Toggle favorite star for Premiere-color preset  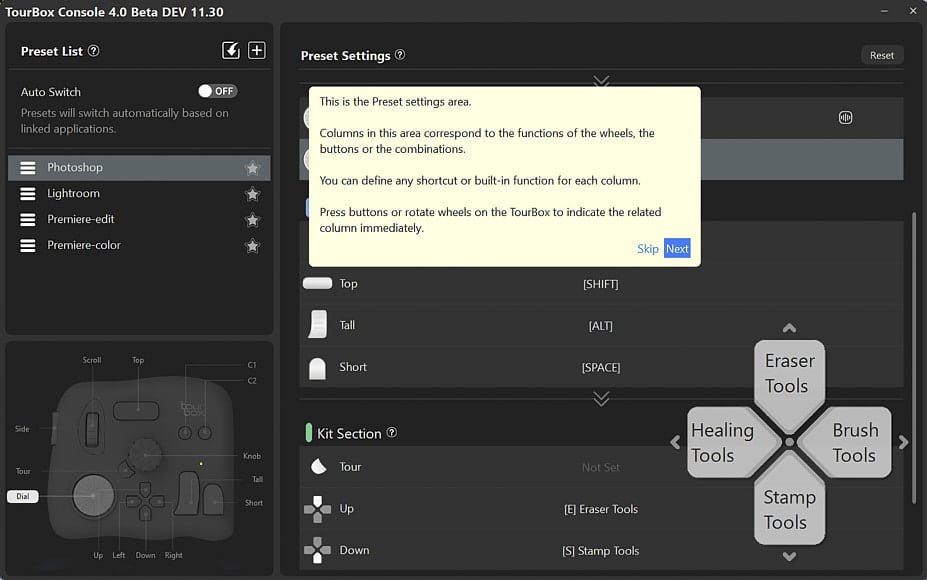coord(252,246)
